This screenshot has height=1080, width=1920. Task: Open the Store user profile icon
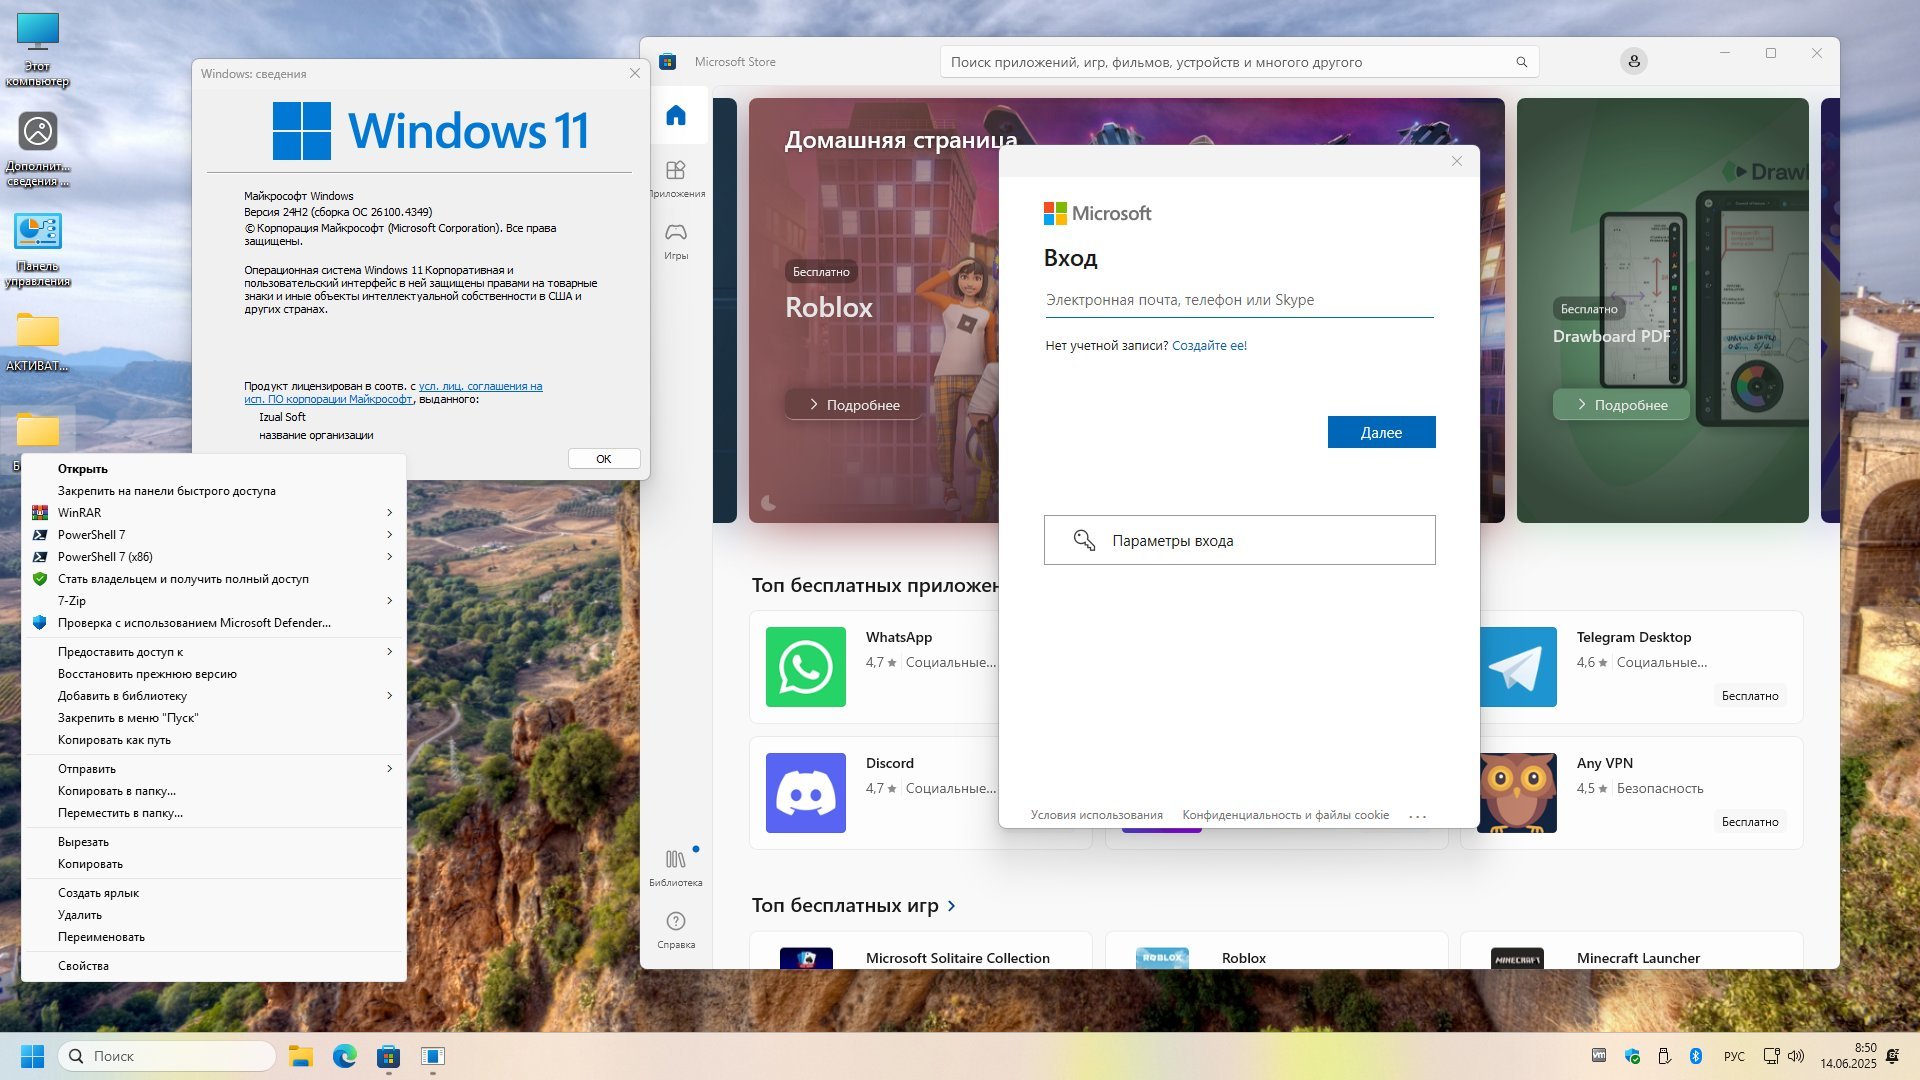coord(1633,61)
